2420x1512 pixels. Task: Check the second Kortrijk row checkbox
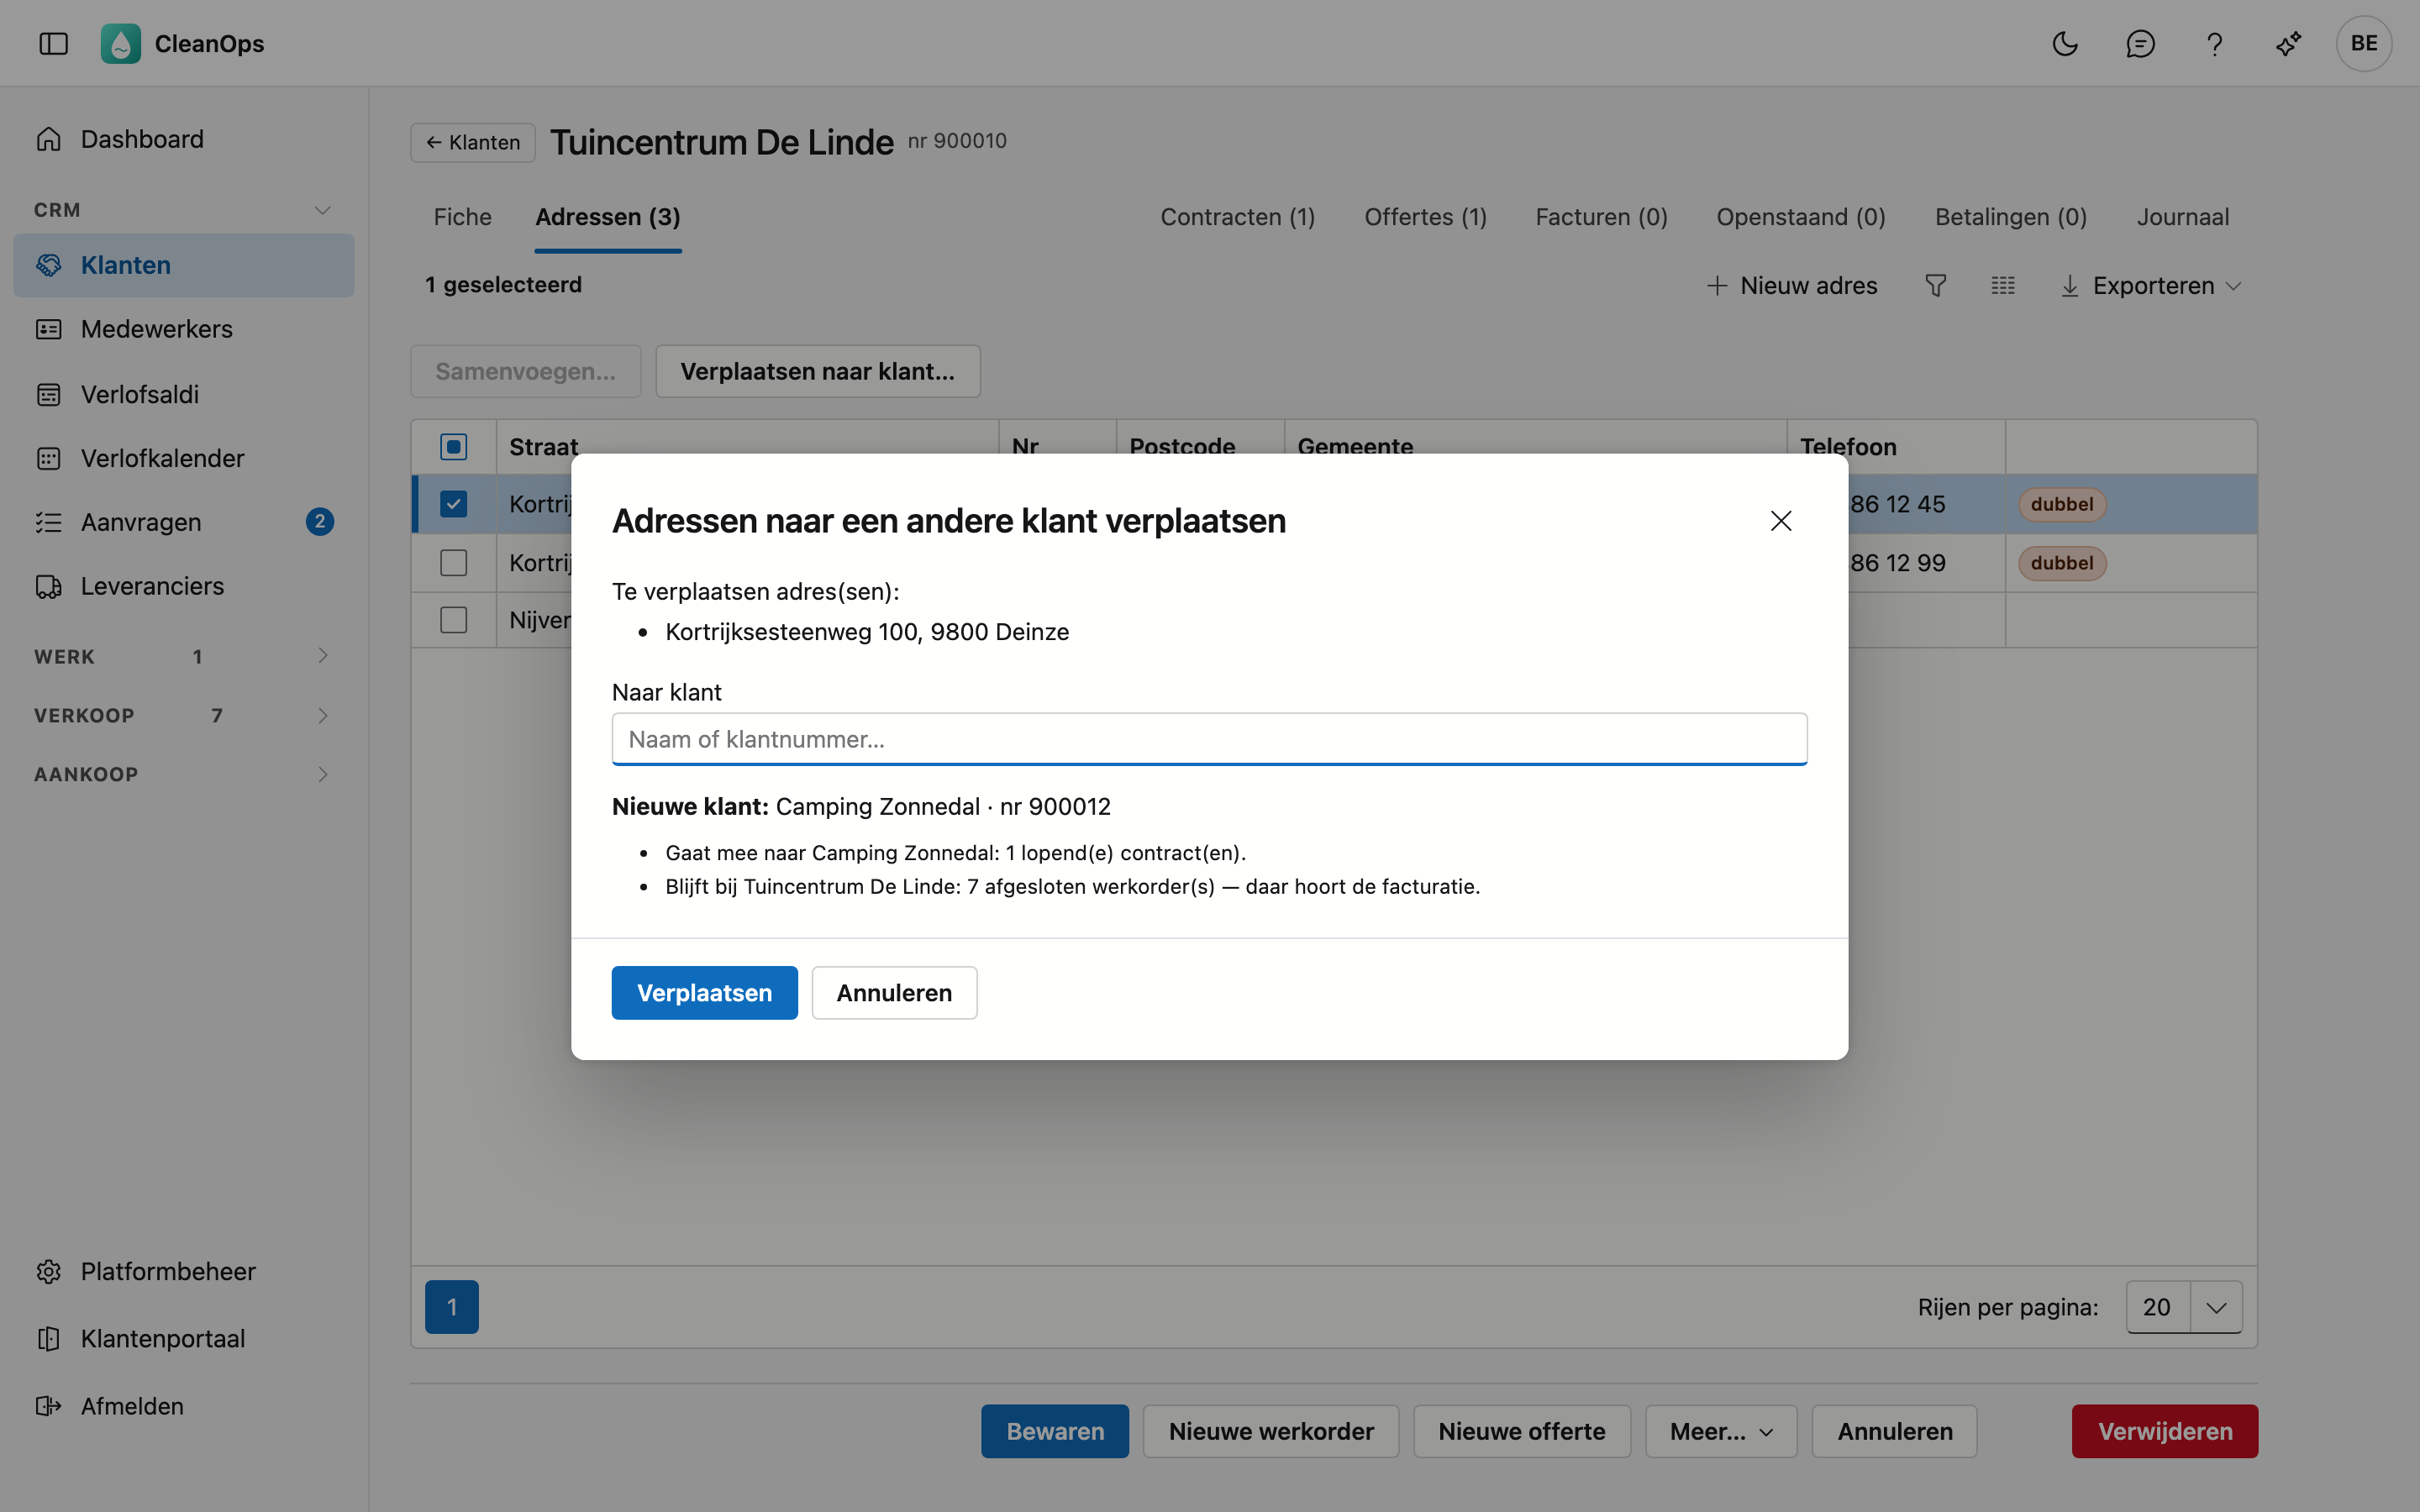tap(453, 563)
